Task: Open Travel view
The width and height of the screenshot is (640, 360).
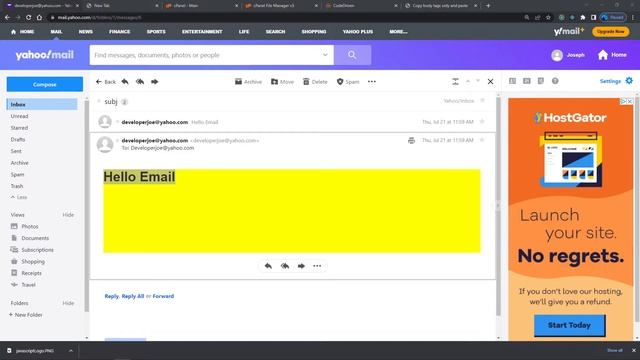Action: coord(23,285)
